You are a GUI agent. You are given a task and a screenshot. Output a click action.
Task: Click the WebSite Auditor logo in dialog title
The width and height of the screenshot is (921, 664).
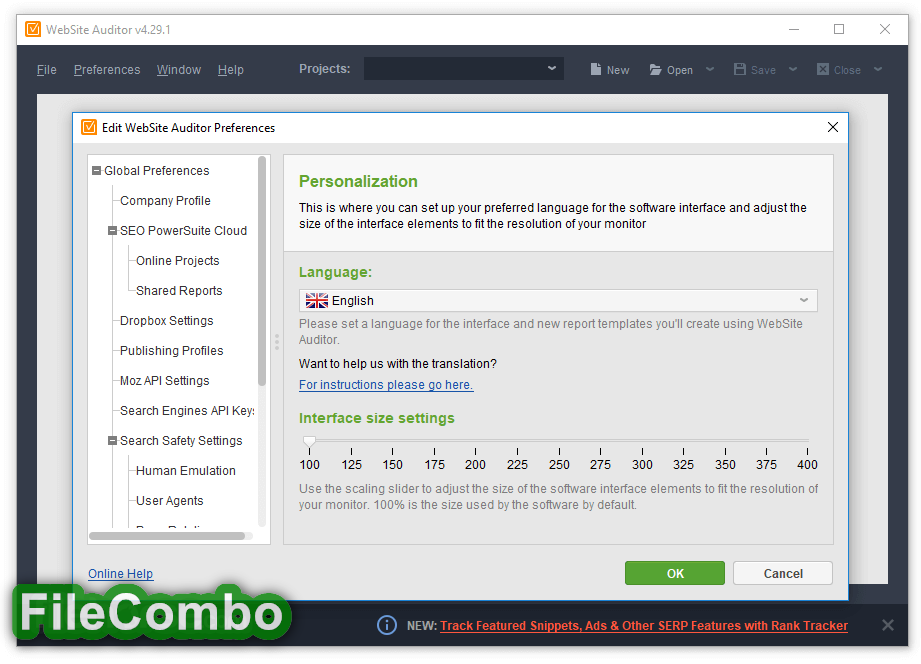(x=89, y=127)
